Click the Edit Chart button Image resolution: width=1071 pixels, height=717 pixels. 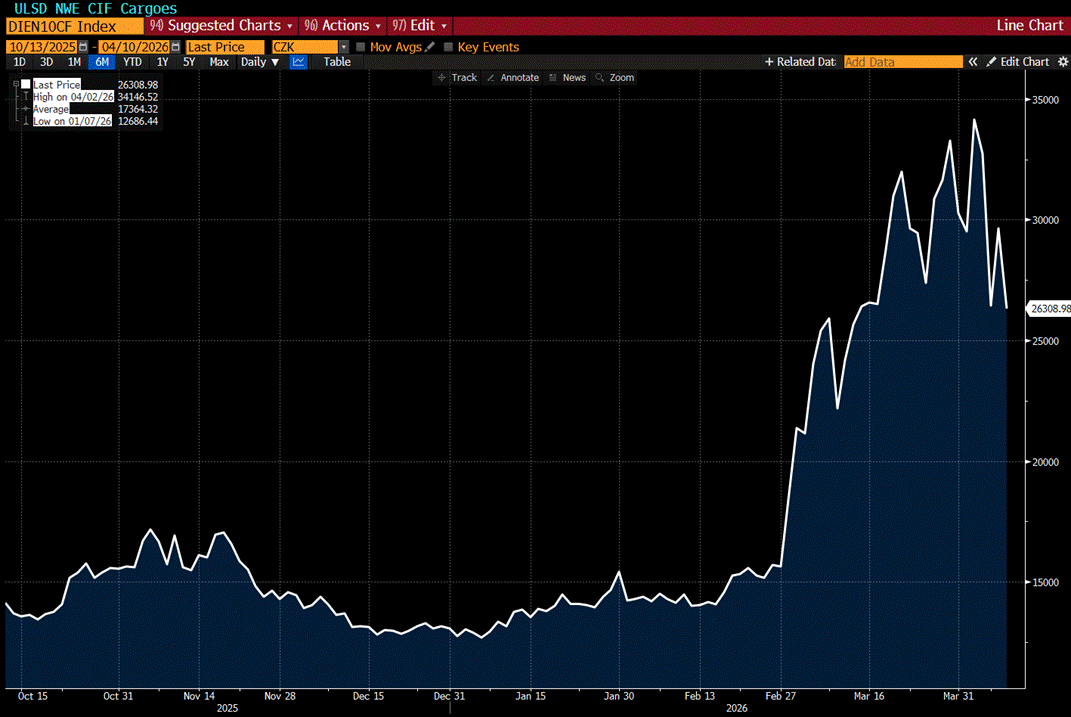(x=1018, y=62)
